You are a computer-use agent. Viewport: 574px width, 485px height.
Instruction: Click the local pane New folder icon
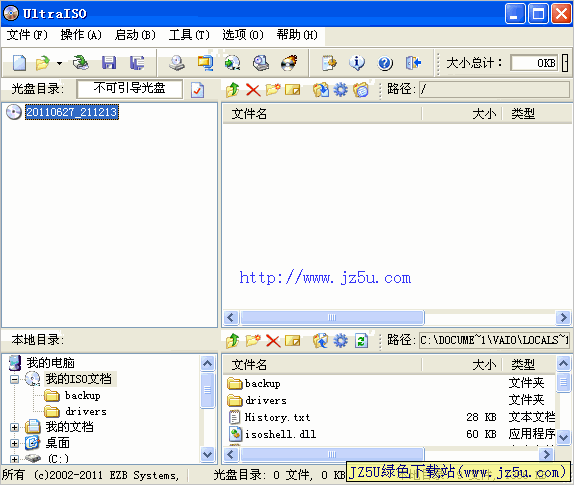coord(253,340)
